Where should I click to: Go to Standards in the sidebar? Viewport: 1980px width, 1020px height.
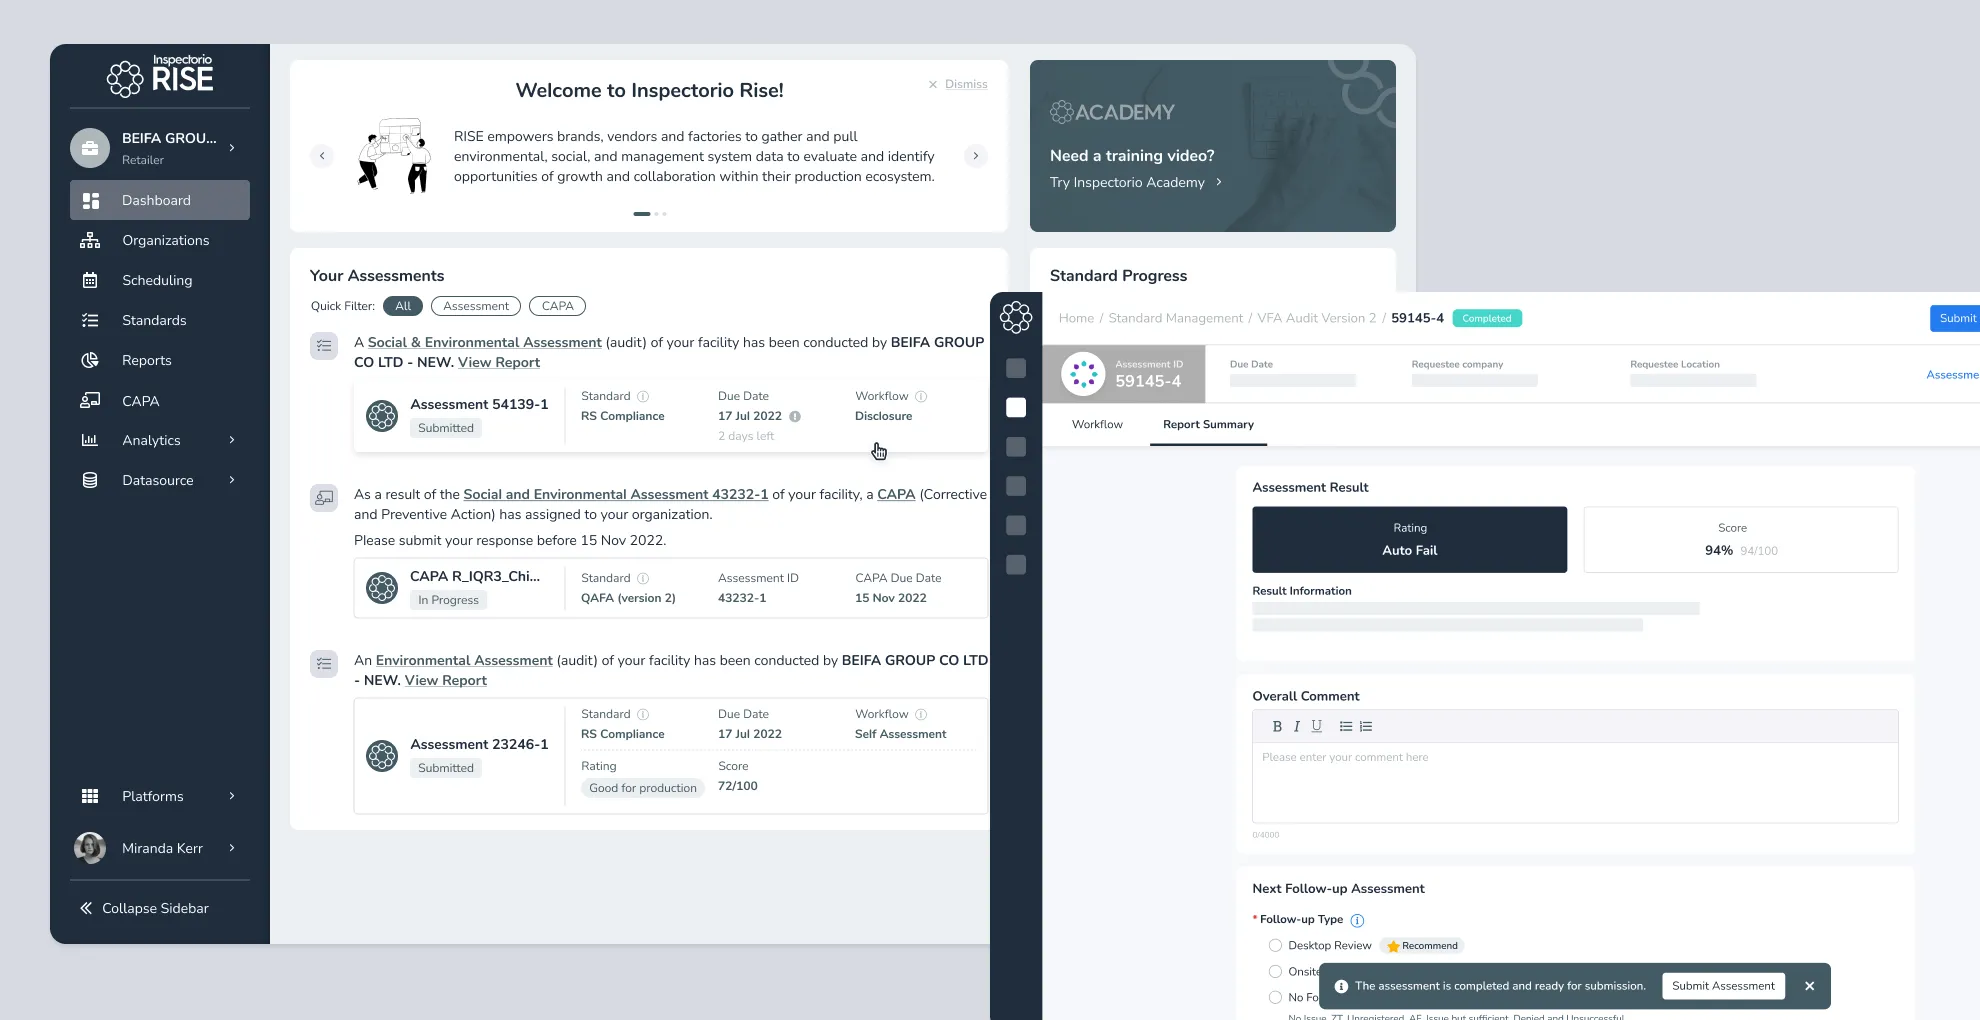click(160, 320)
